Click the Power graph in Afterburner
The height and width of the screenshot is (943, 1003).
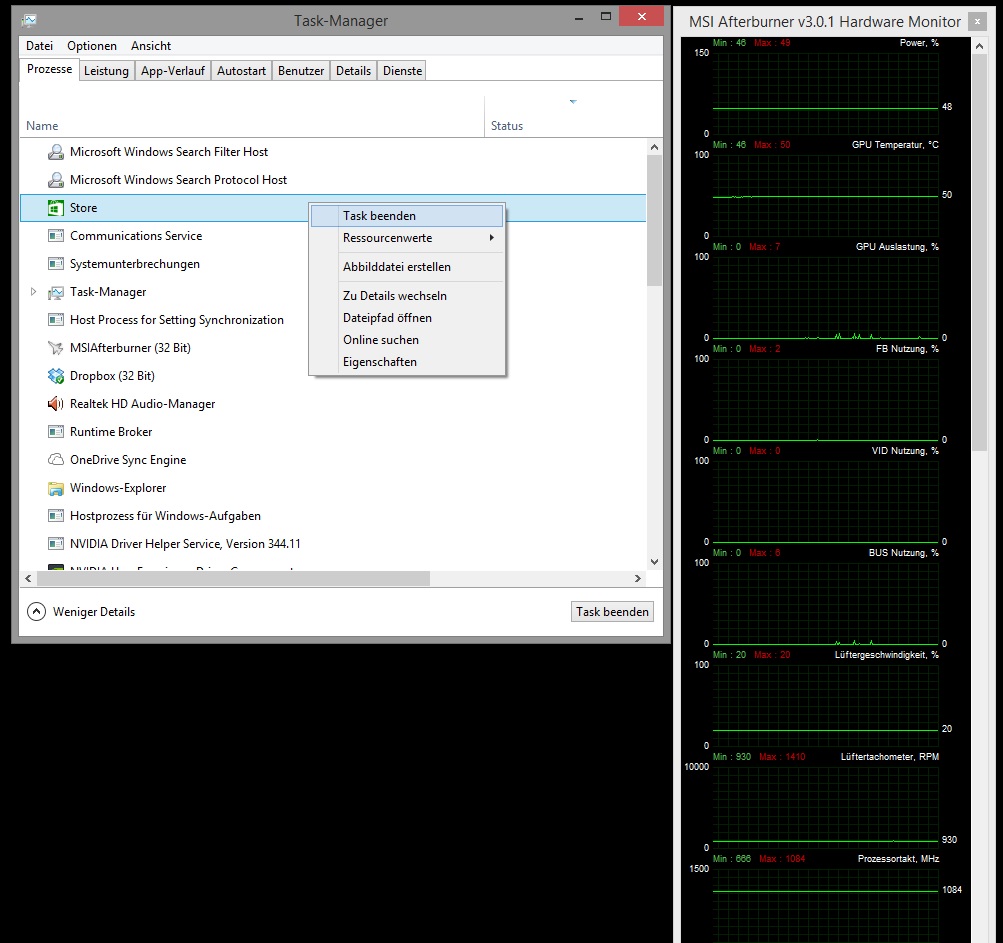(825, 93)
